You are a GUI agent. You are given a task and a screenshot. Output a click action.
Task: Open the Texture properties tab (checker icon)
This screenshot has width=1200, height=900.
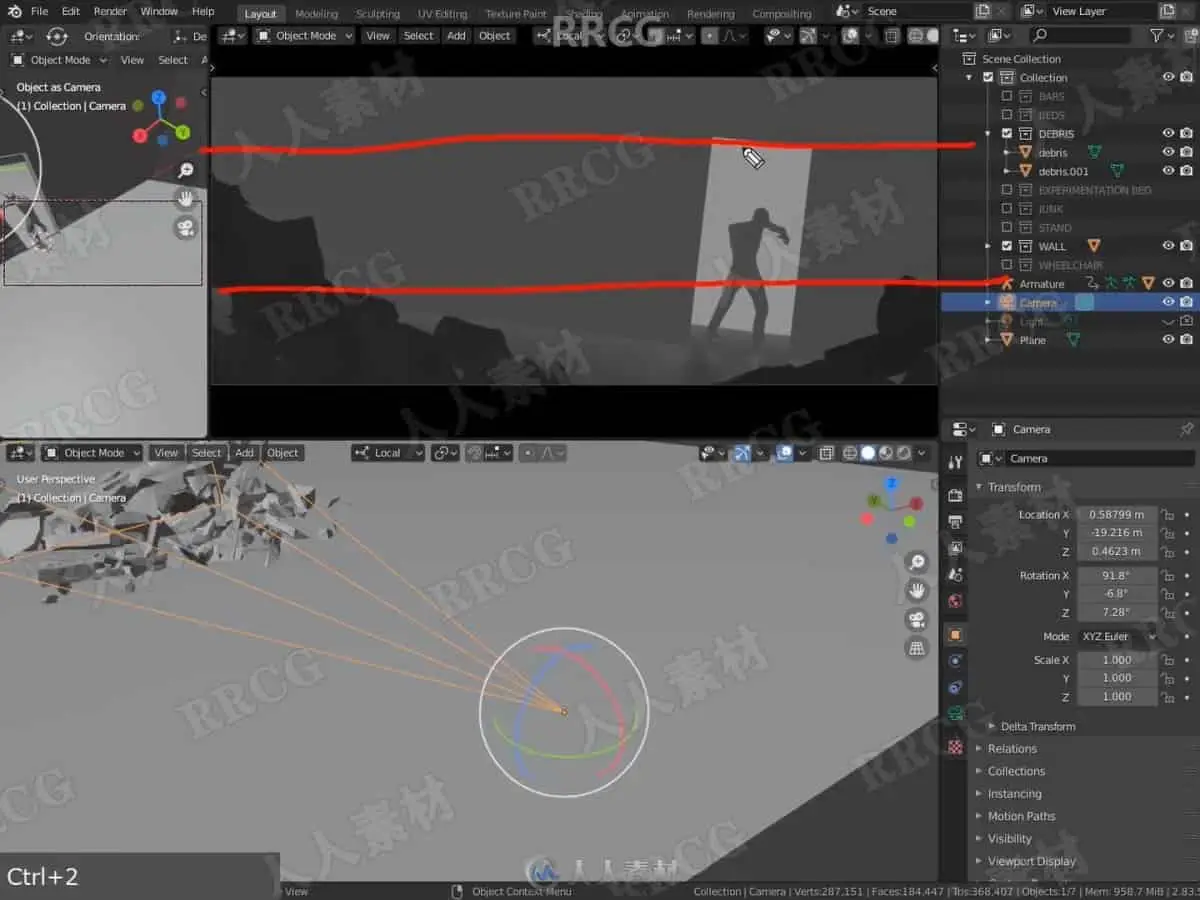tap(955, 746)
